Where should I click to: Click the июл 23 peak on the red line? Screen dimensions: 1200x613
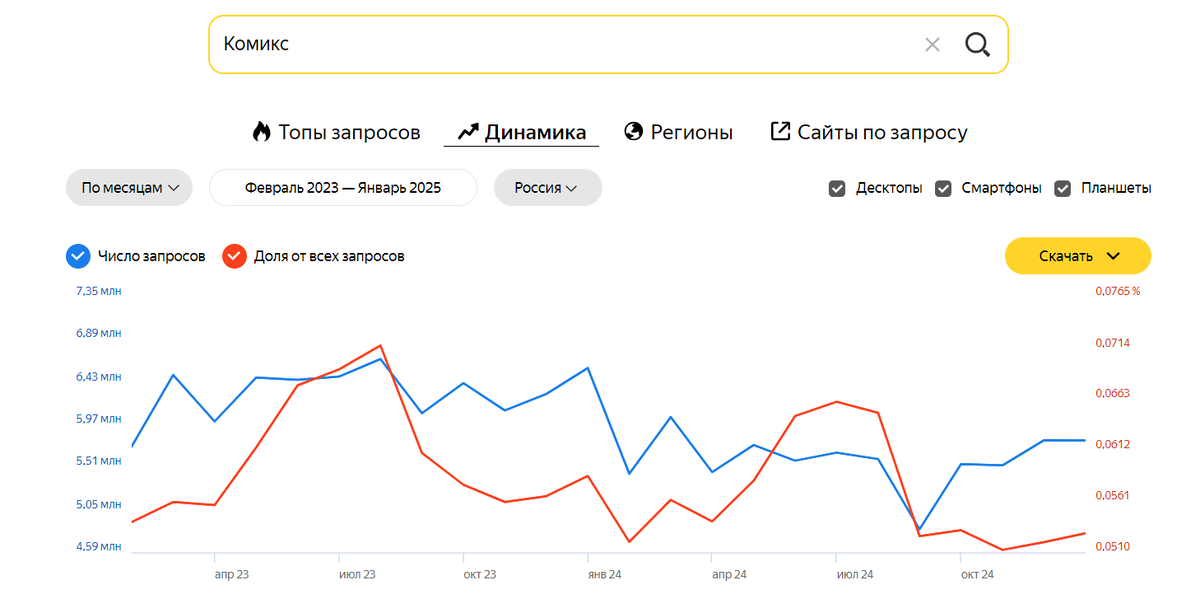point(381,346)
